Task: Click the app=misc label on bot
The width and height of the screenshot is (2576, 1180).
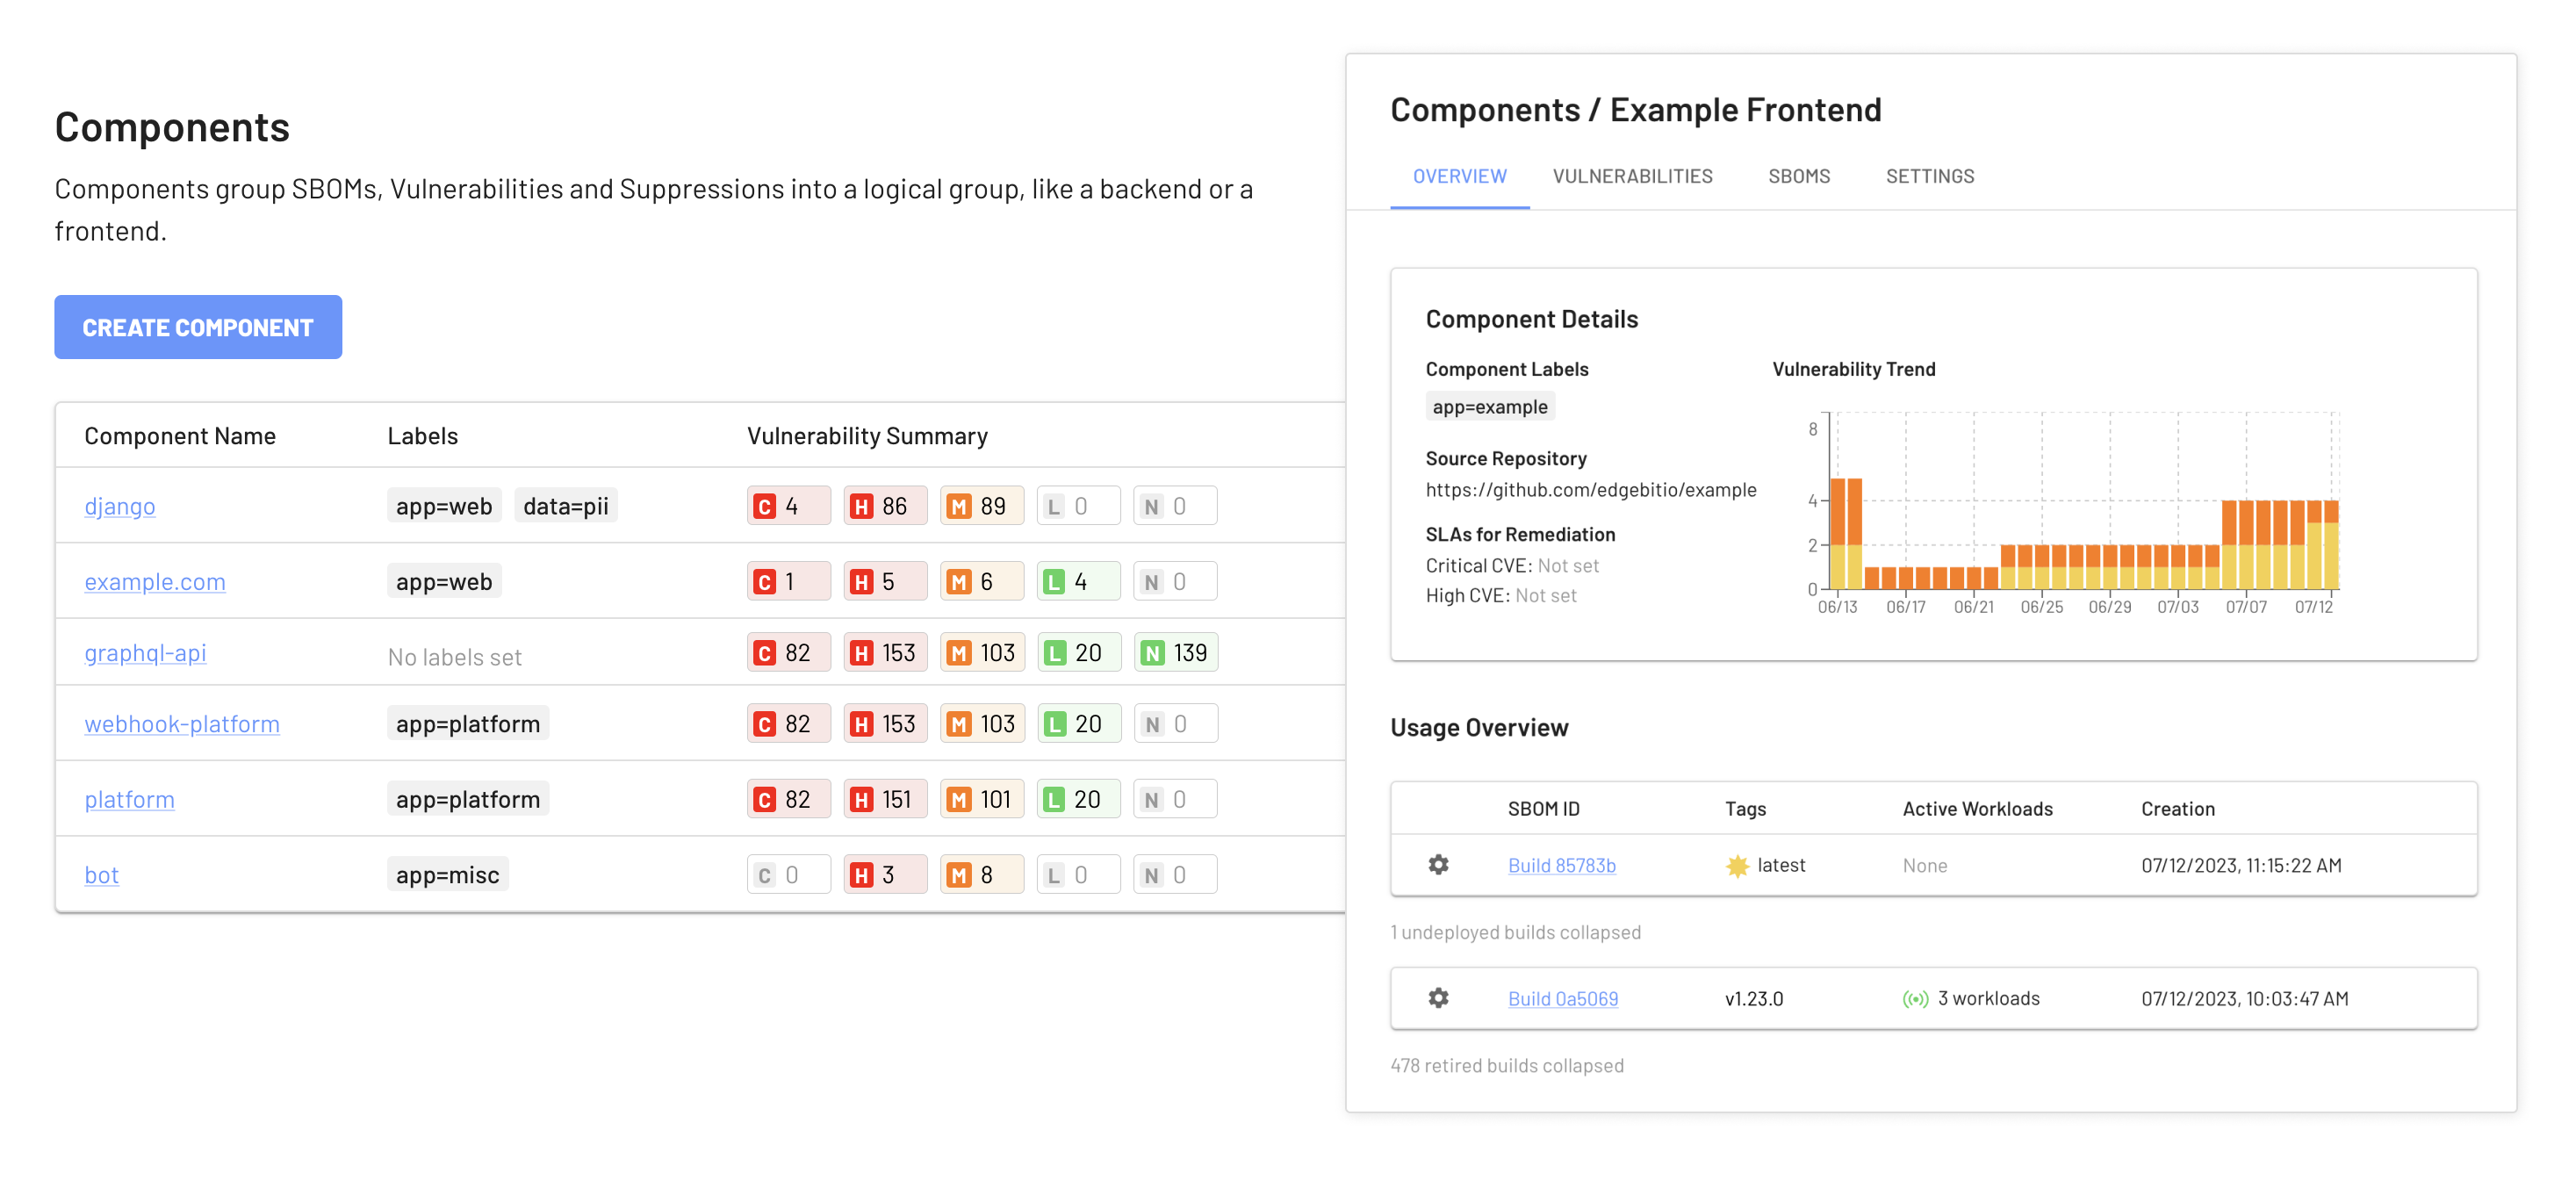Action: click(447, 875)
